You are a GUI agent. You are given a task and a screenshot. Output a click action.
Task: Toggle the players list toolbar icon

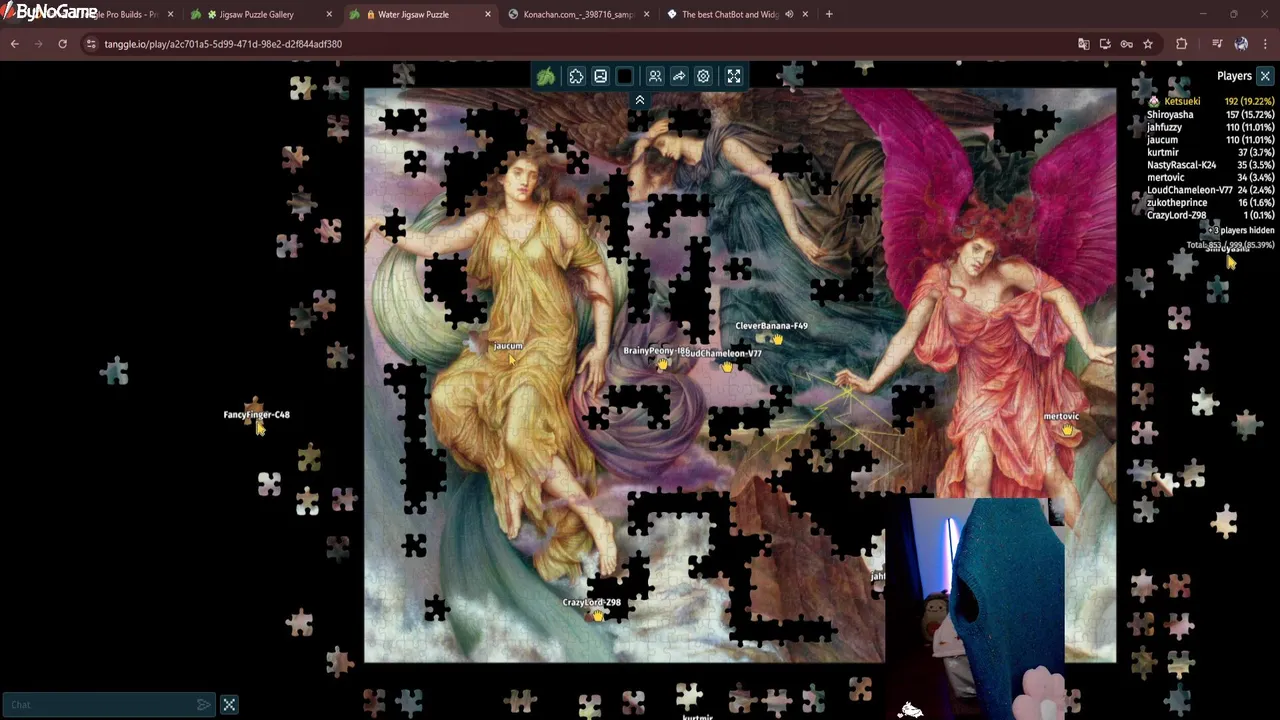tap(655, 76)
